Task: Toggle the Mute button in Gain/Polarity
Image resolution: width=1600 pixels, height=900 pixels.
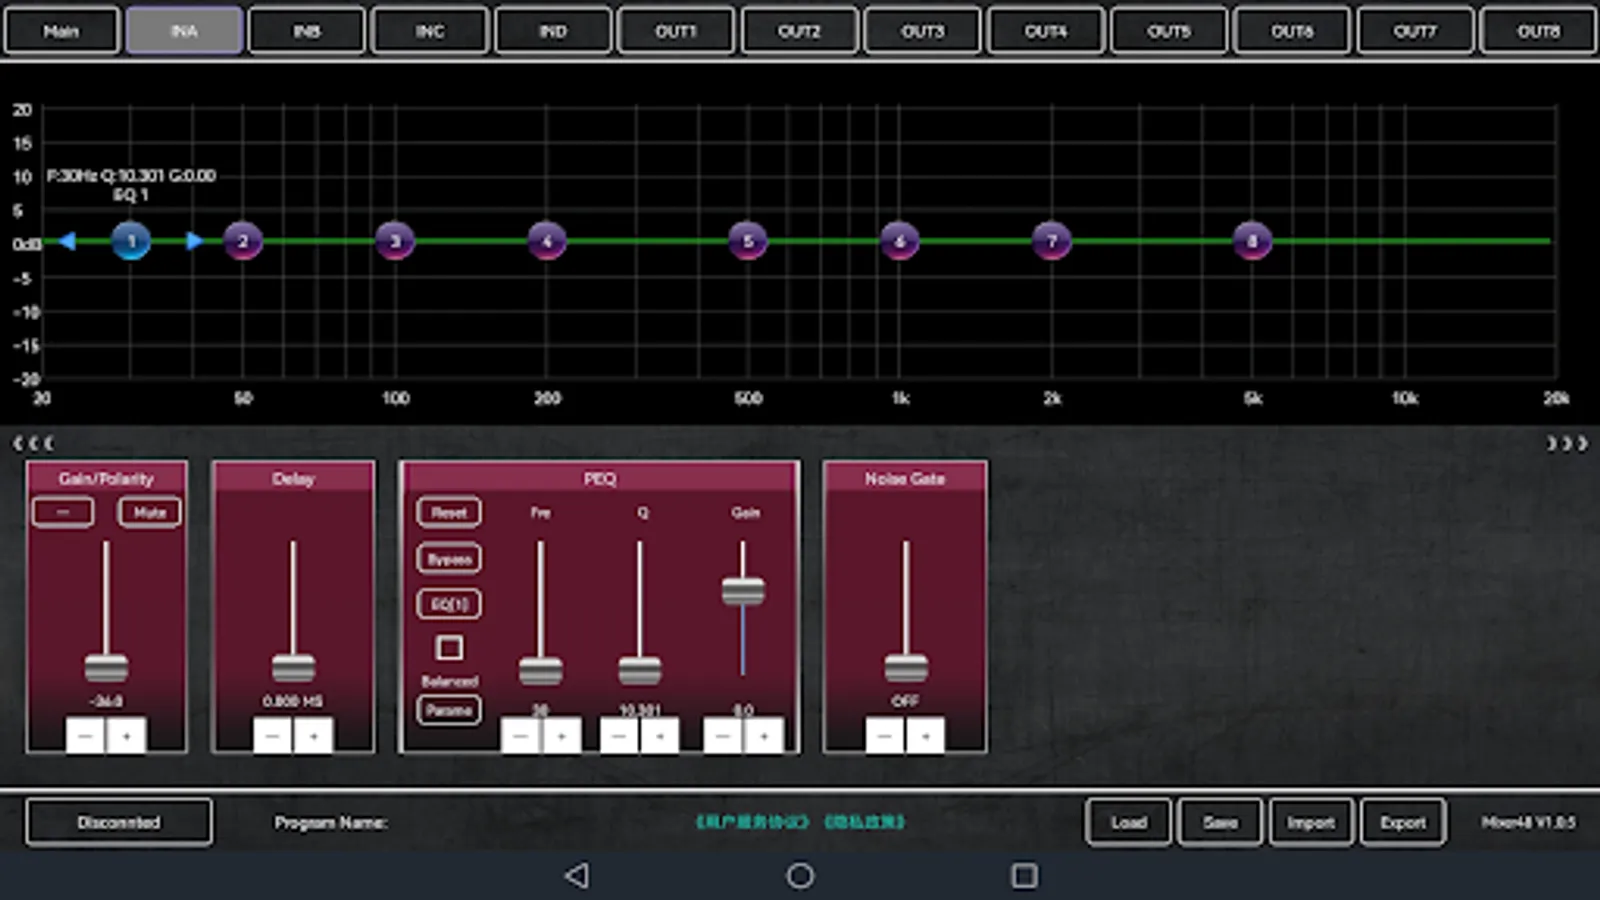Action: click(x=150, y=512)
